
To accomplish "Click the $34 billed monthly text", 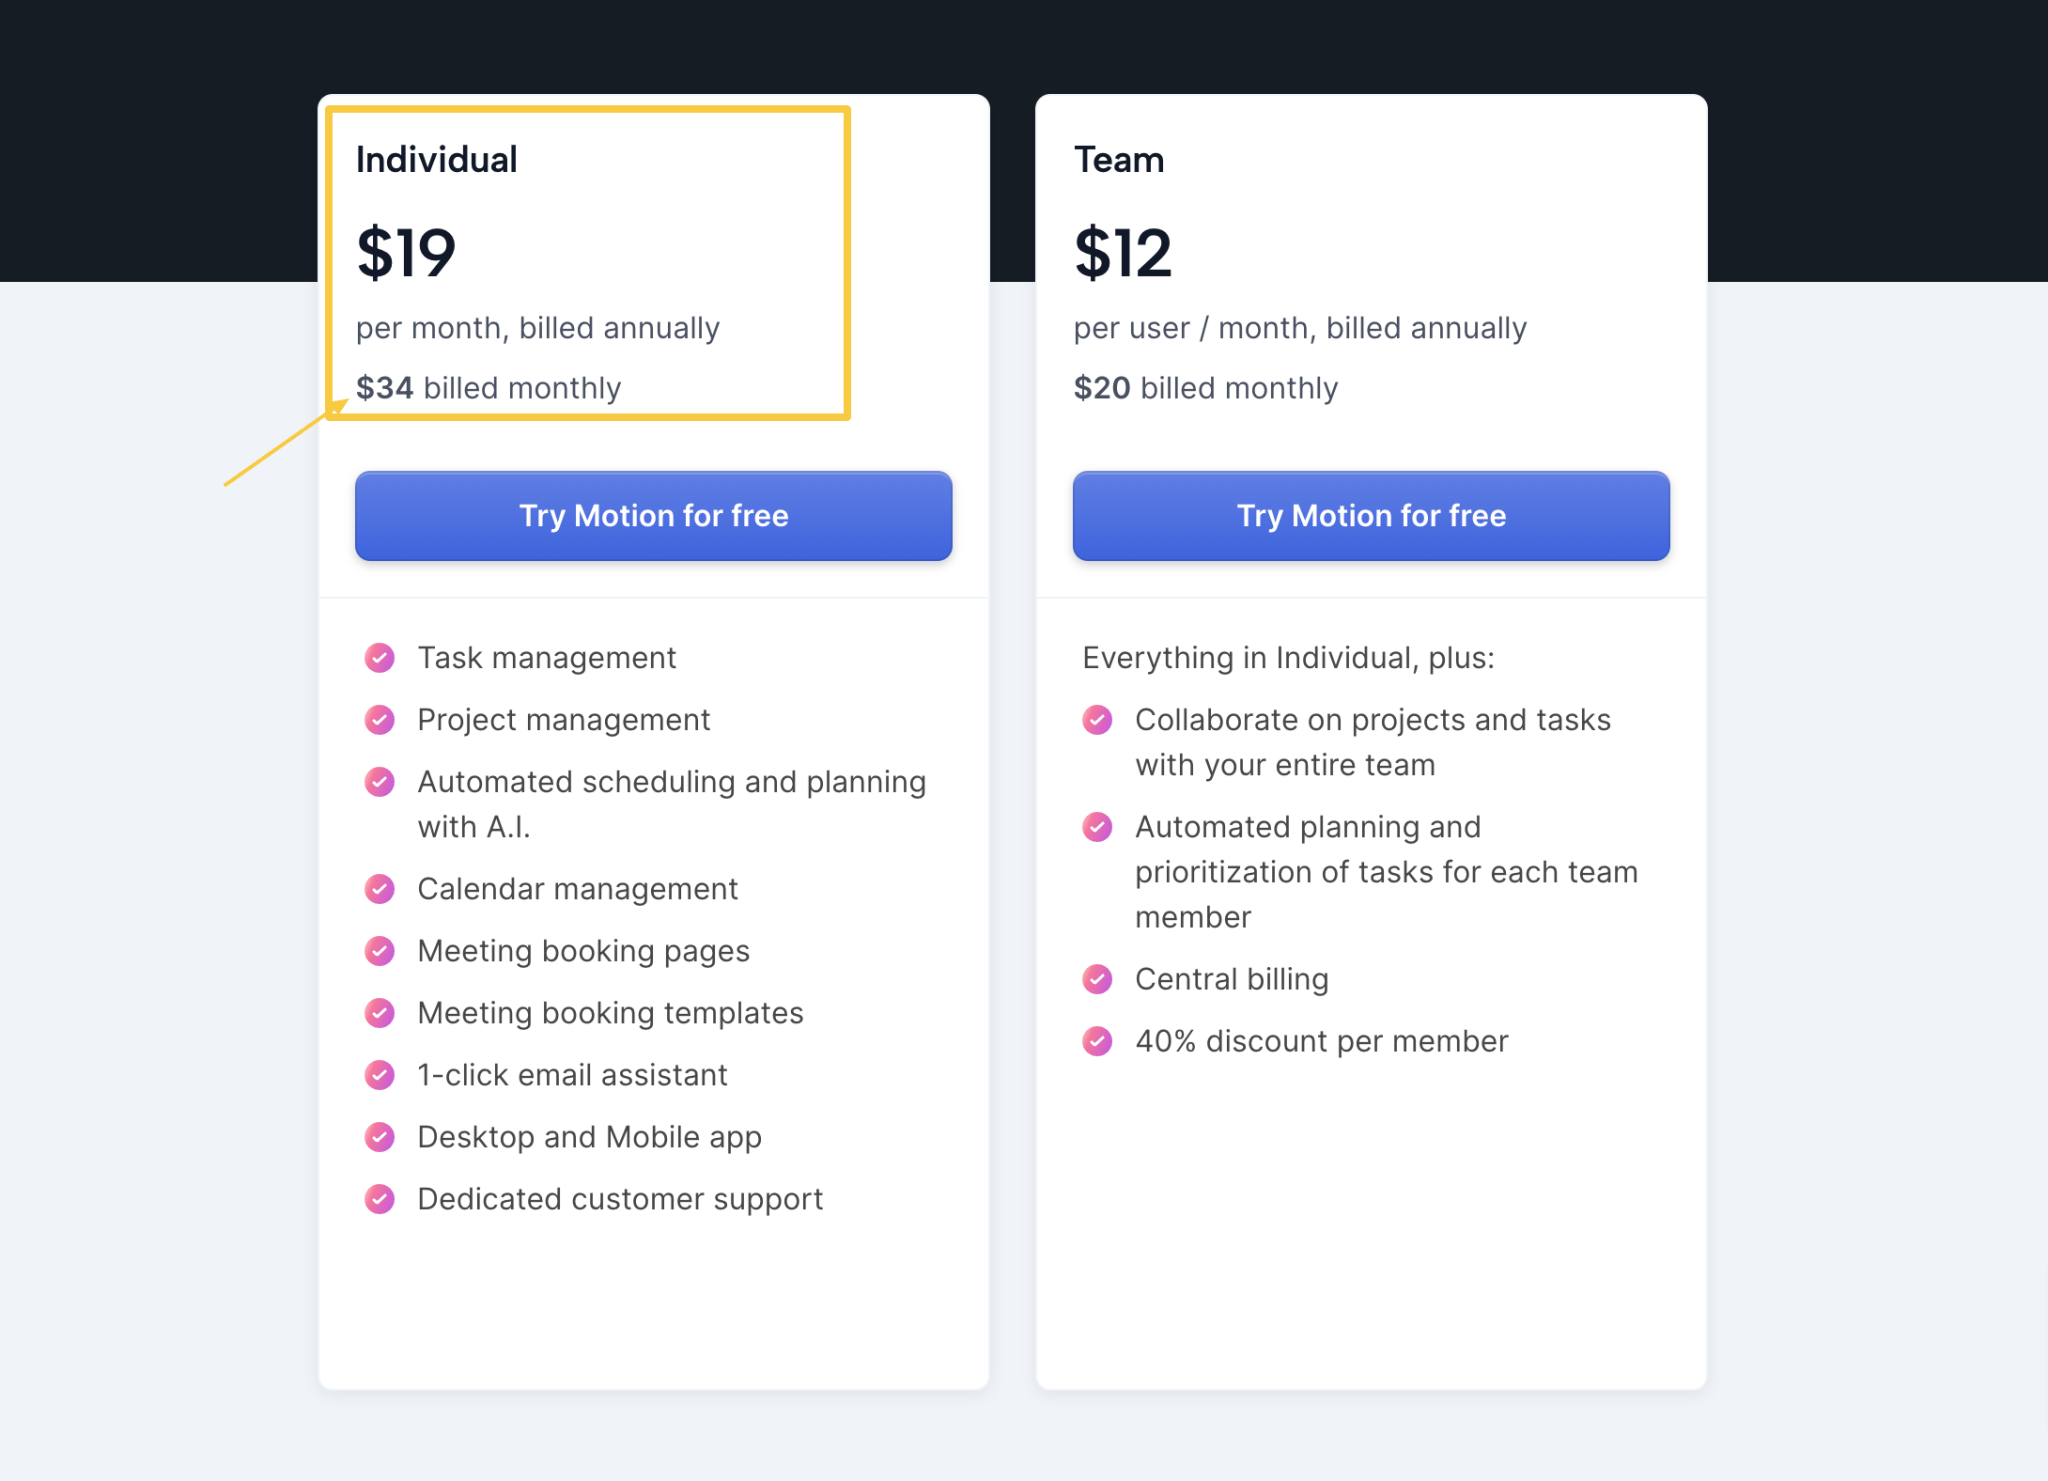I will click(x=488, y=388).
